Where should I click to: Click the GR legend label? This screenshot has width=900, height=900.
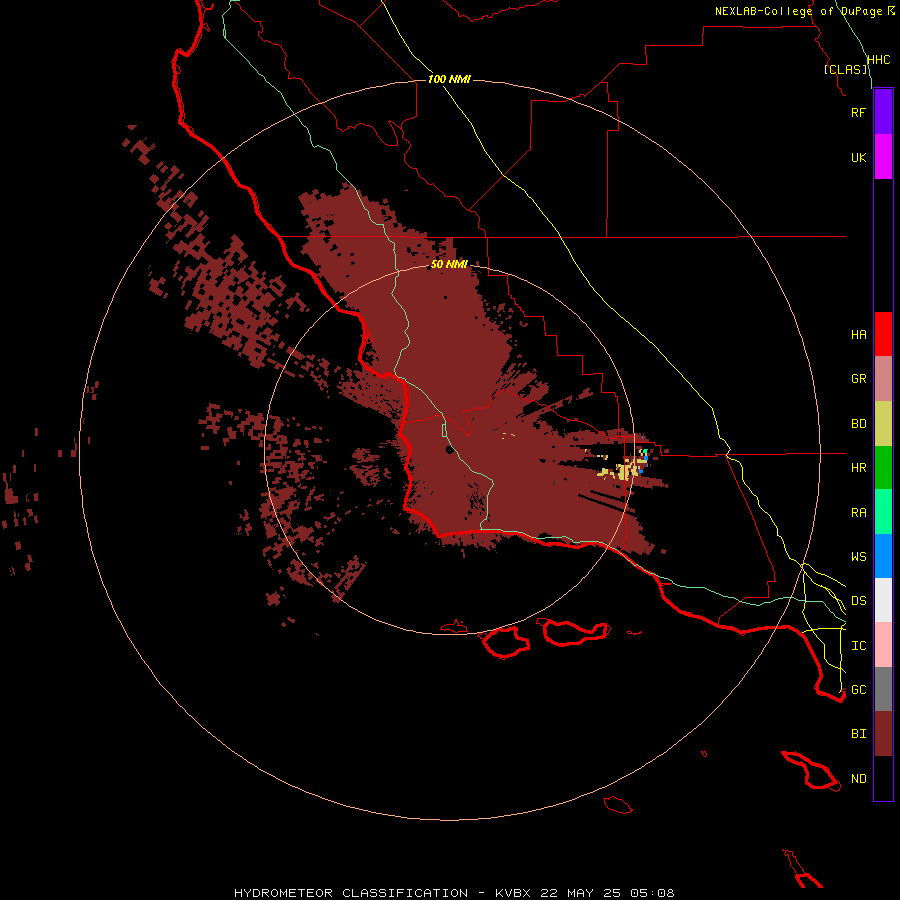(x=858, y=379)
